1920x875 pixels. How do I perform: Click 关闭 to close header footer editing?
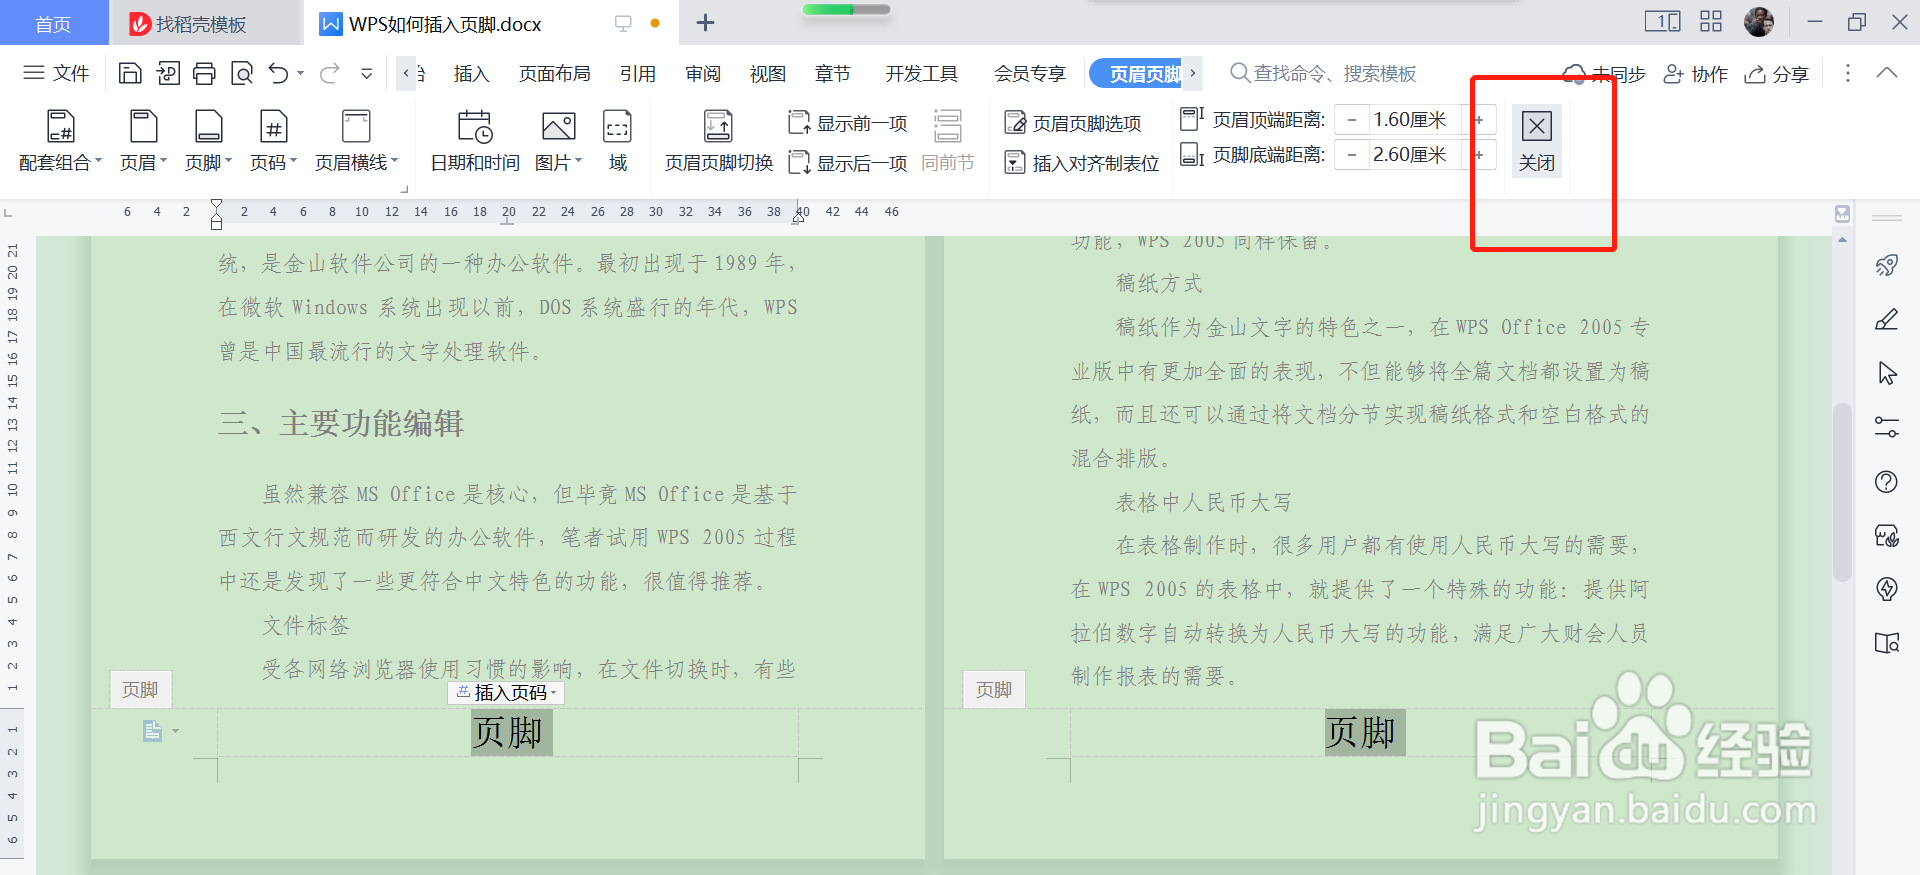(x=1537, y=141)
